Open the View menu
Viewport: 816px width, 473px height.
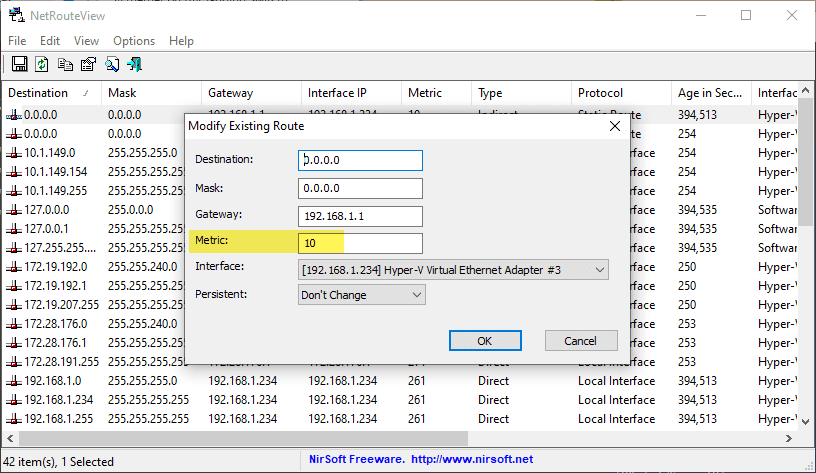[87, 41]
